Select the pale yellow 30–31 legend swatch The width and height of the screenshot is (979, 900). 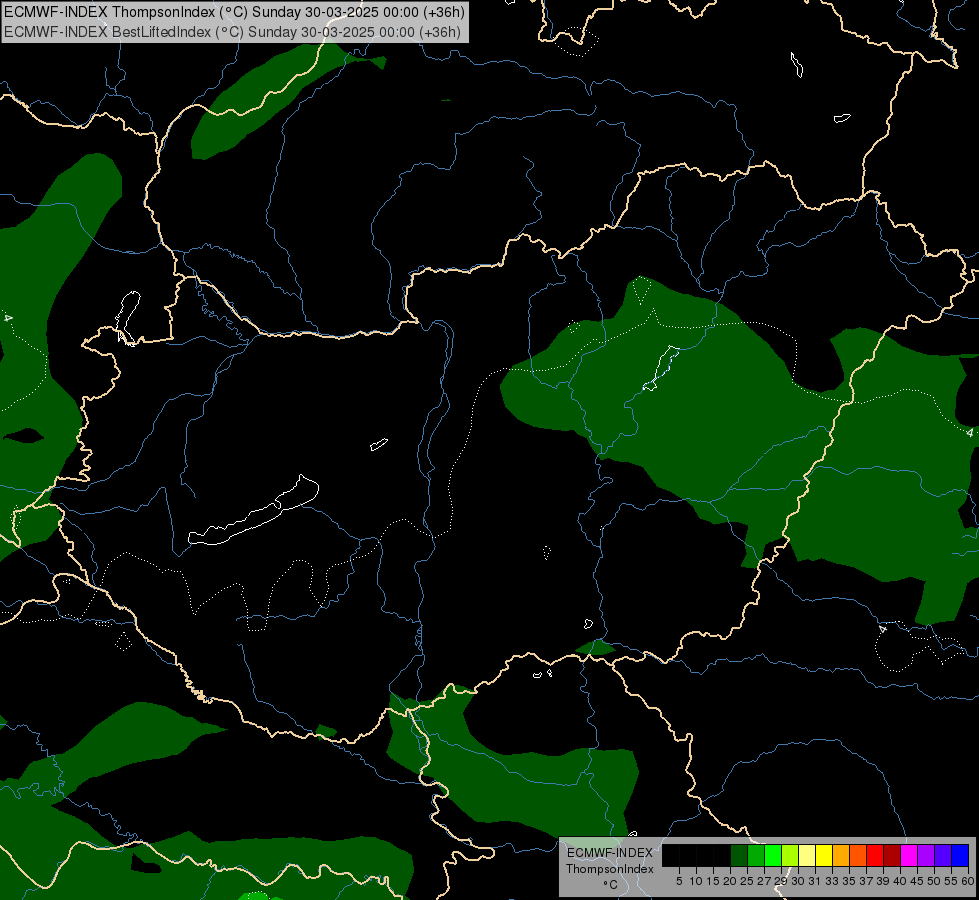point(807,855)
